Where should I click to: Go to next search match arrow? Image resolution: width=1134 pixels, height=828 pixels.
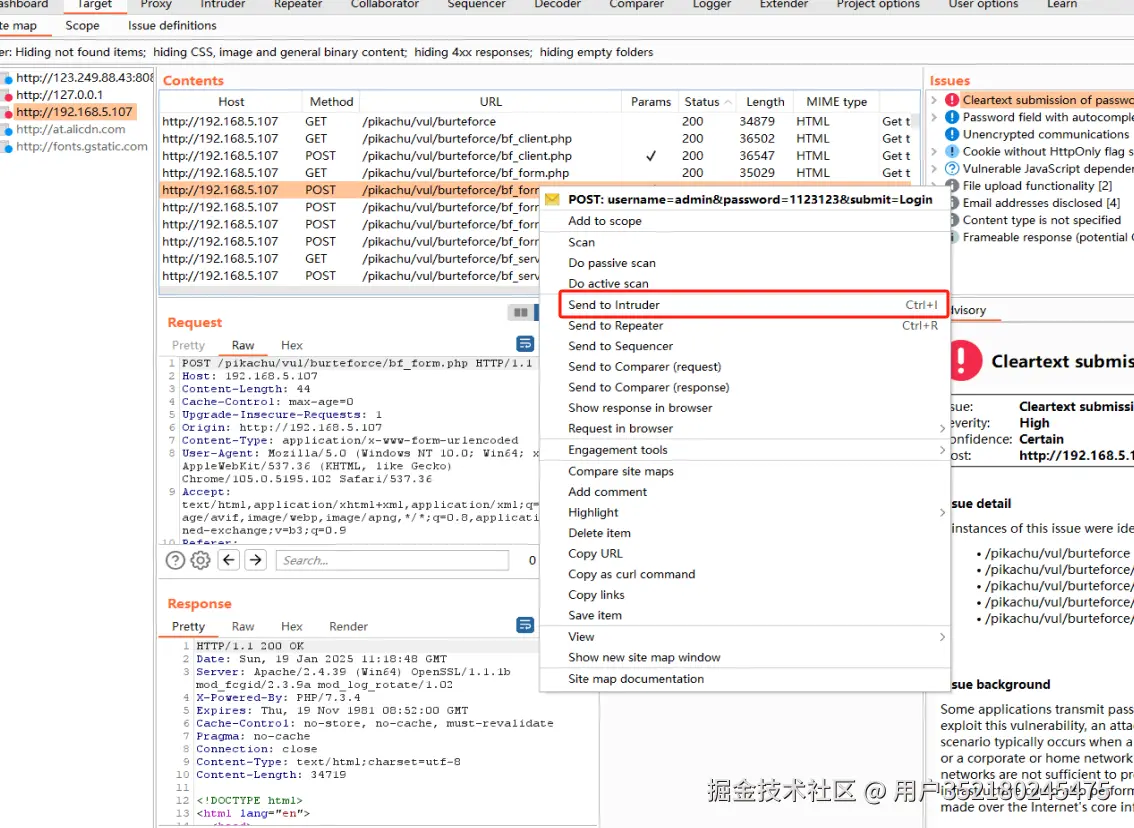click(256, 560)
